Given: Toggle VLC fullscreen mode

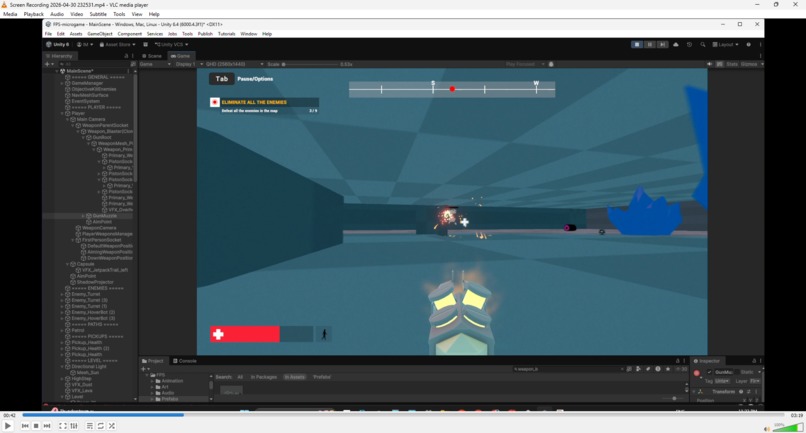Looking at the screenshot, I should click(x=63, y=426).
